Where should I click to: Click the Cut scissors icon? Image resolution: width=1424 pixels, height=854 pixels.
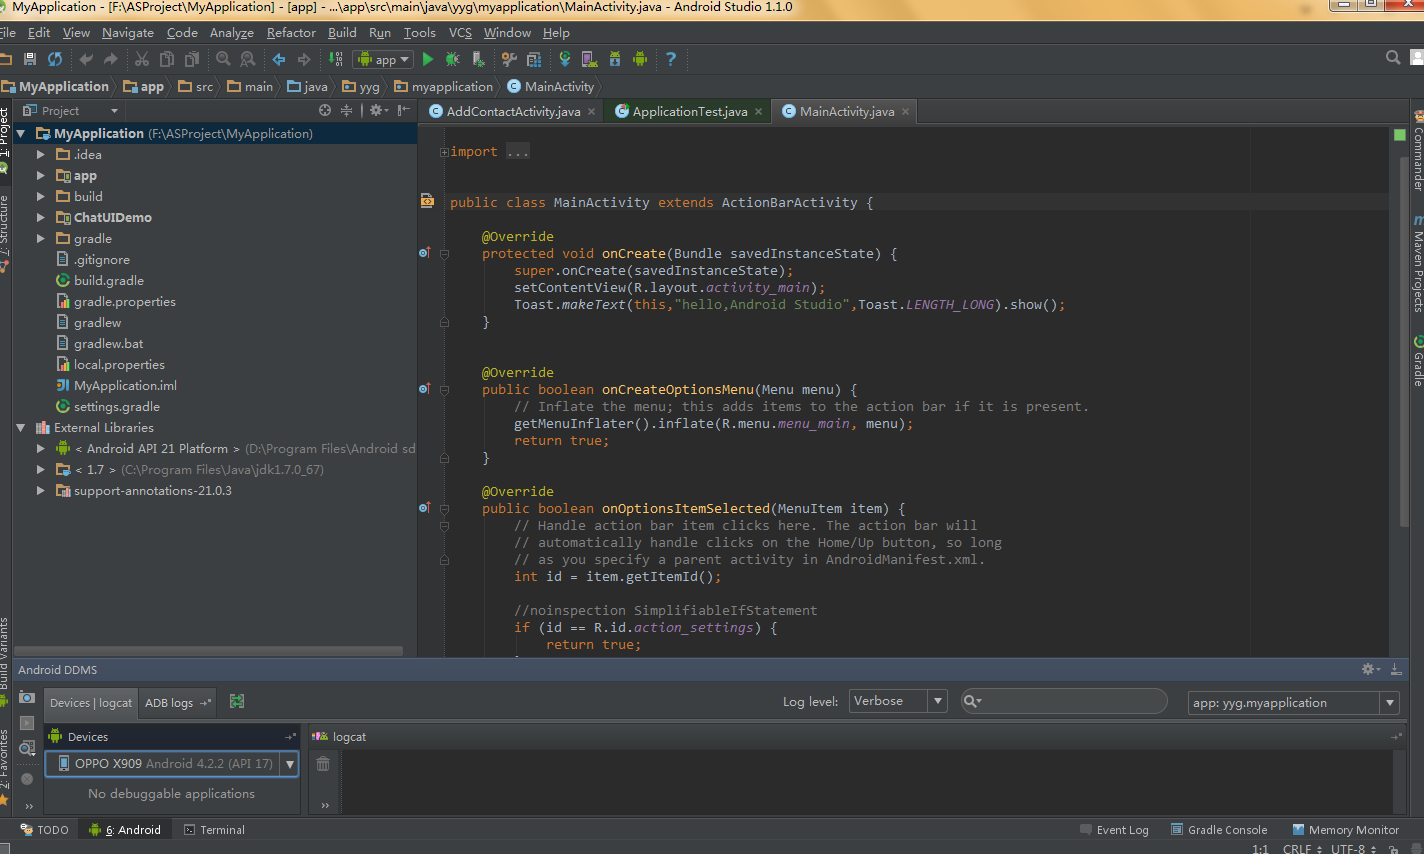tap(142, 60)
